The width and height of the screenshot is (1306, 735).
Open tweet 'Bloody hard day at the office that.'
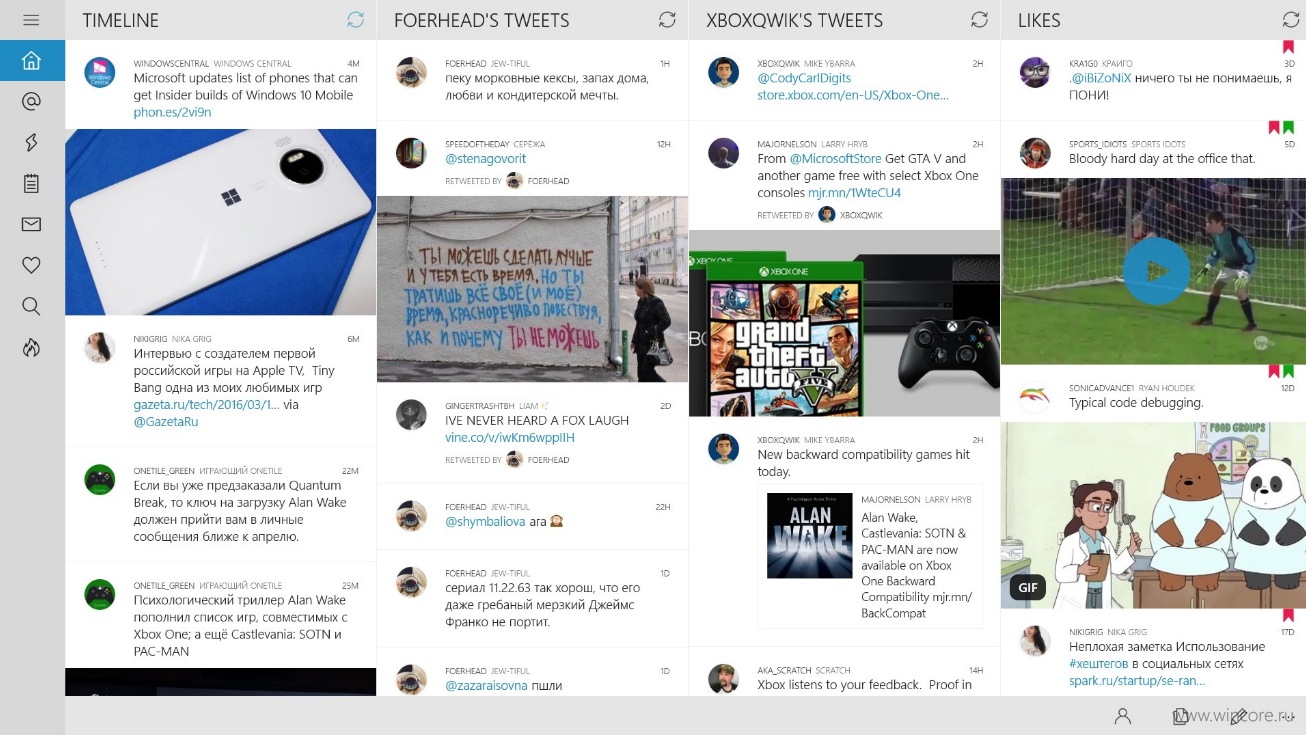tap(1161, 159)
